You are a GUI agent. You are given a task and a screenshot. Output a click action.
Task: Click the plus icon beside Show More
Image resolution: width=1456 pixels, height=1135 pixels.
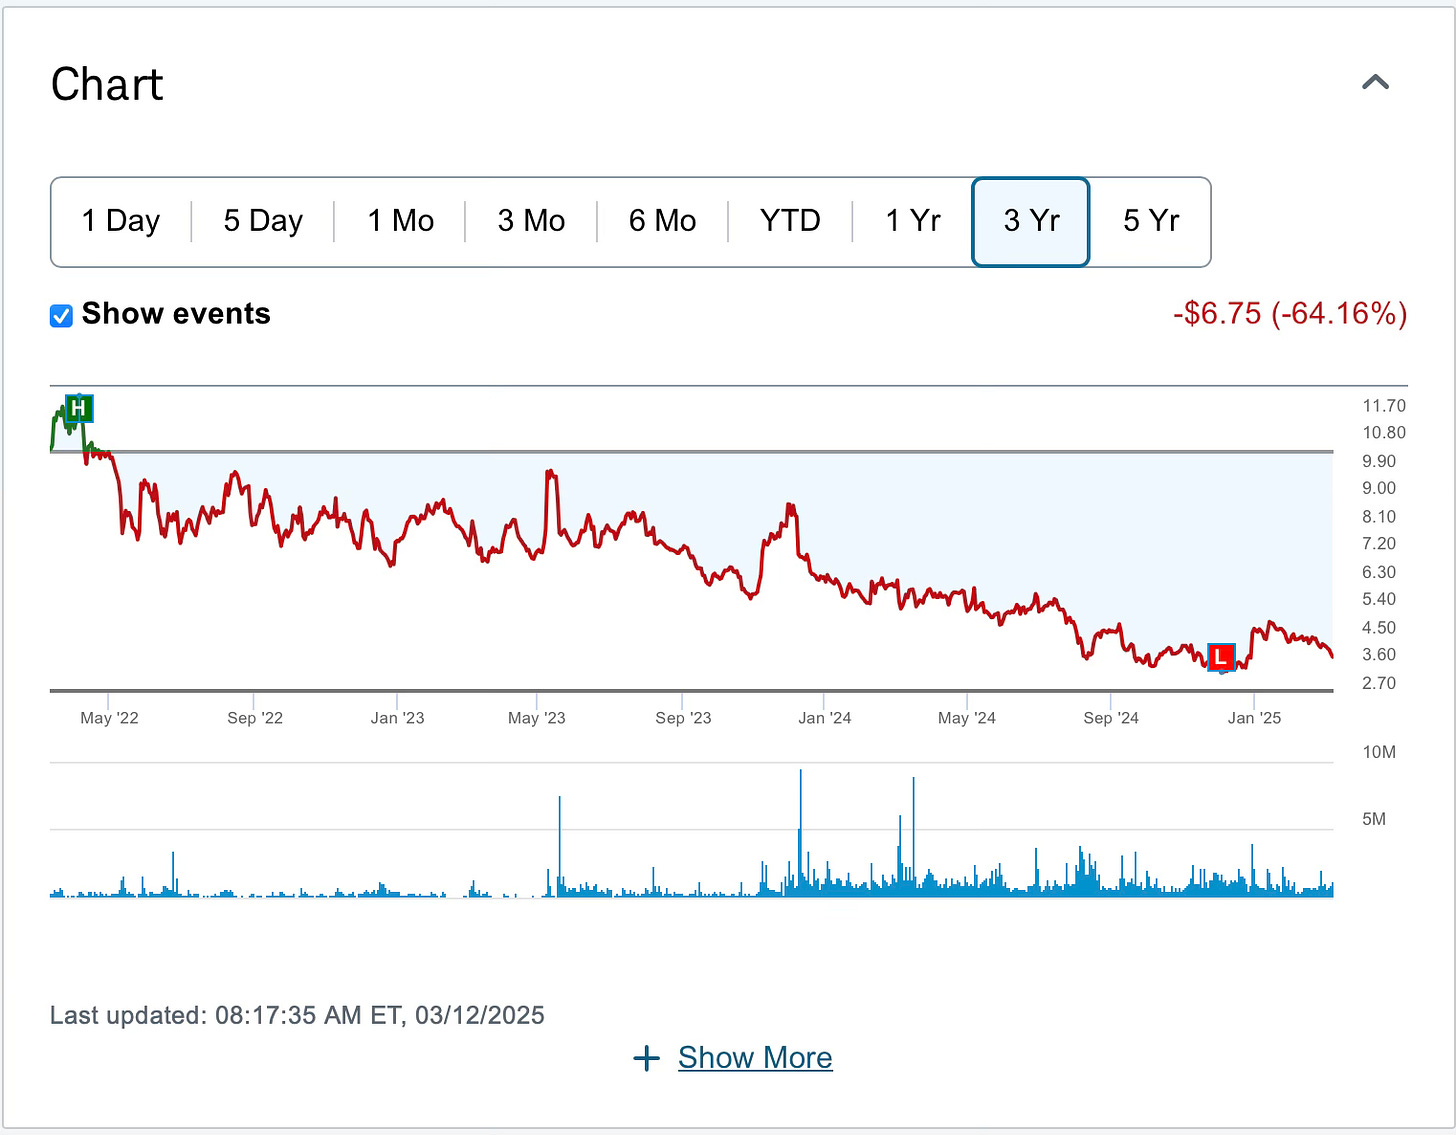647,1058
